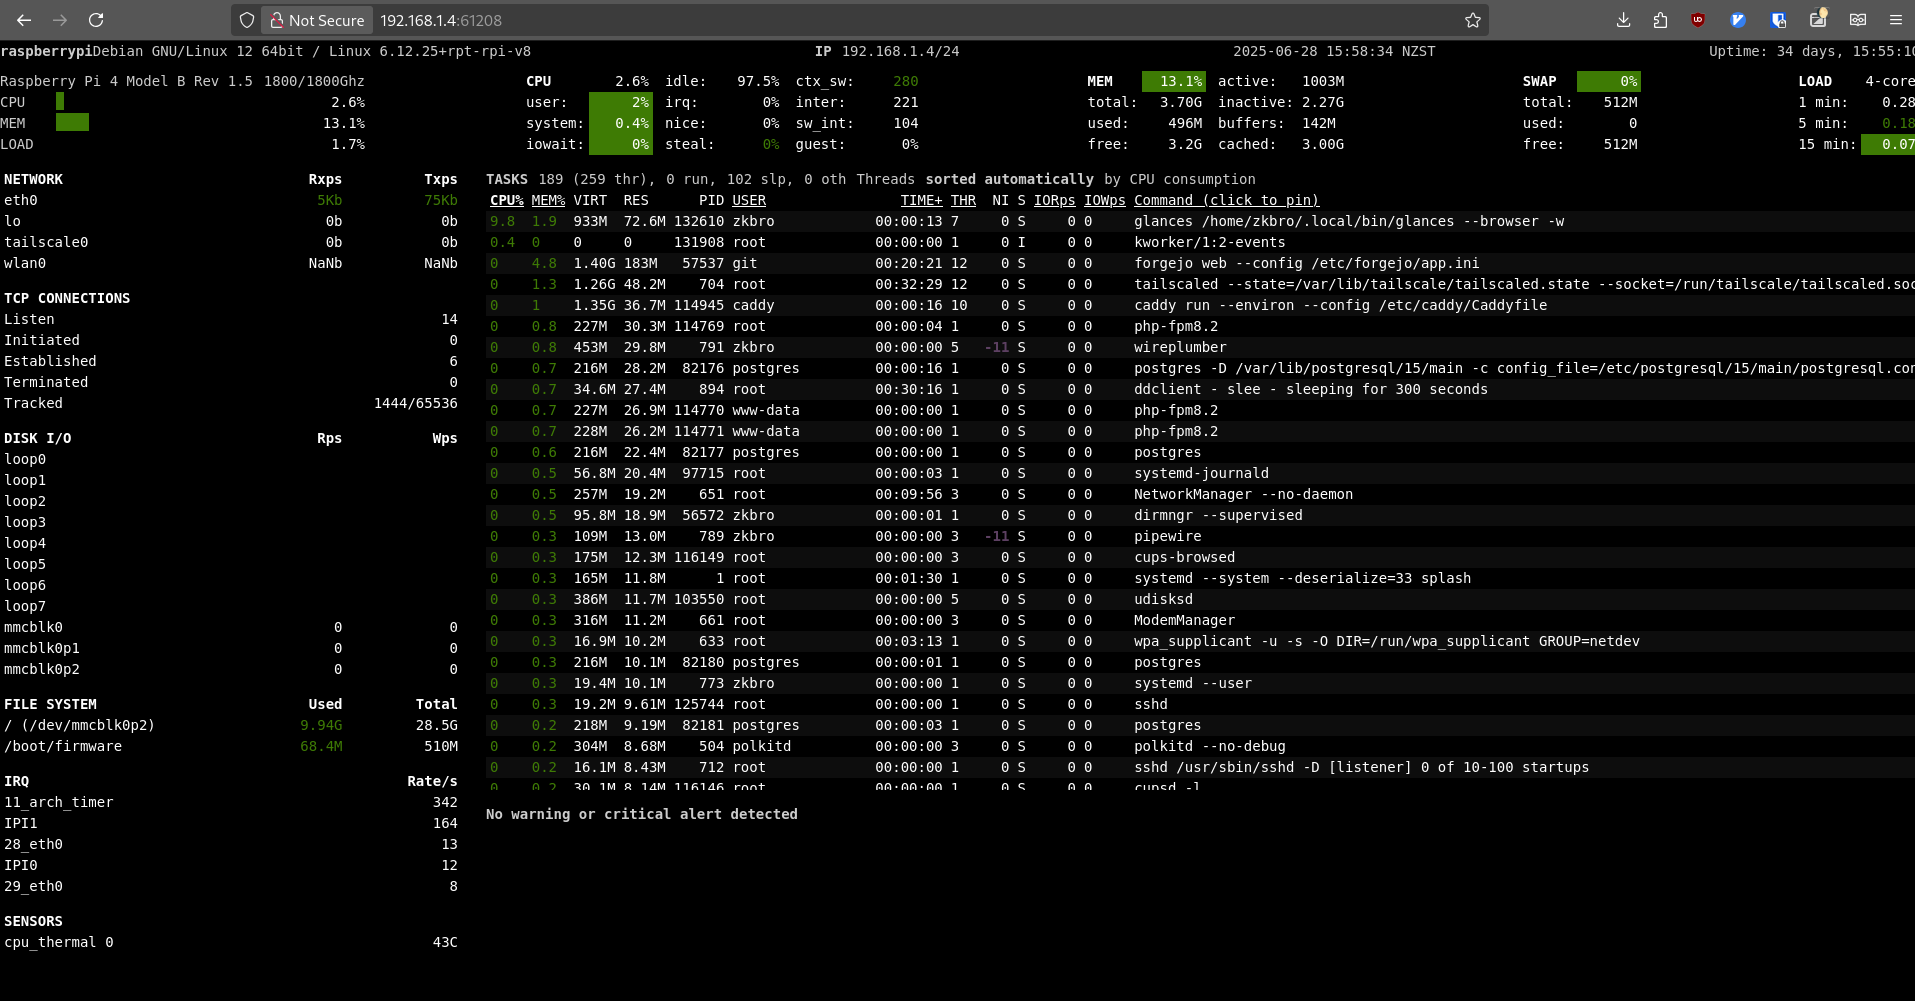Open the Firefox hamburger menu
This screenshot has width=1915, height=1001.
1895,20
